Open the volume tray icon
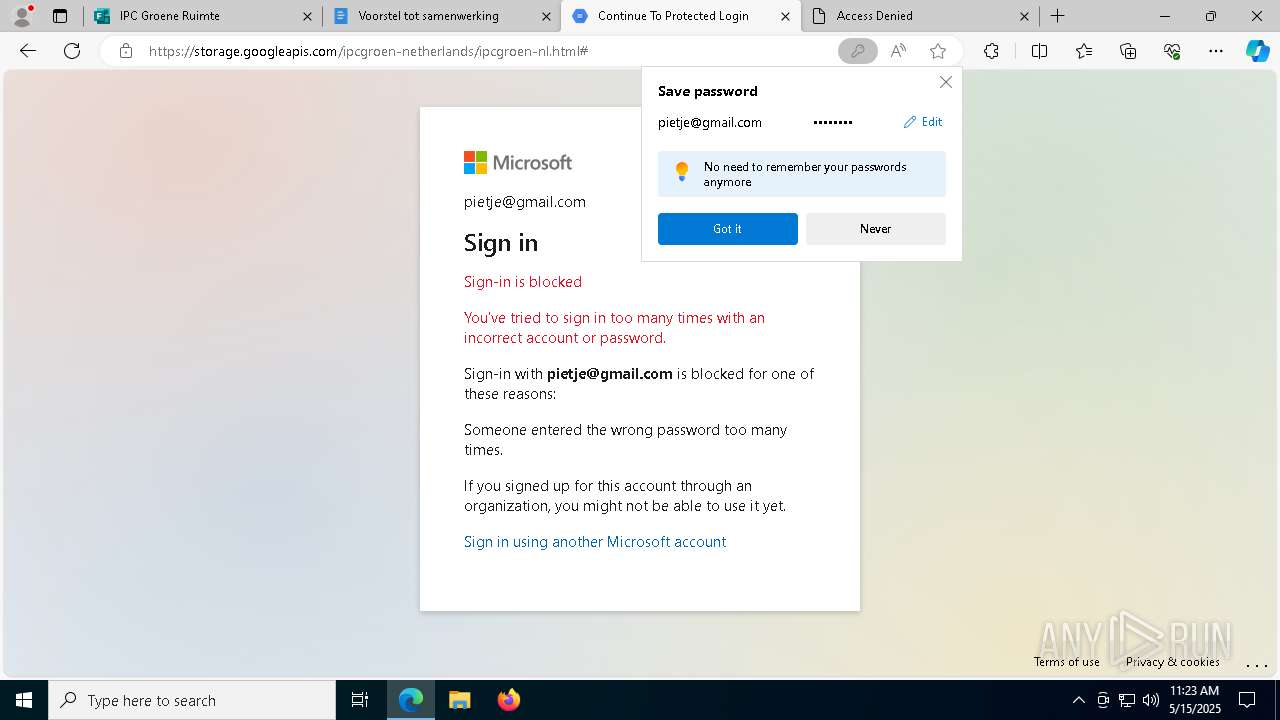This screenshot has height=720, width=1280. (1151, 700)
